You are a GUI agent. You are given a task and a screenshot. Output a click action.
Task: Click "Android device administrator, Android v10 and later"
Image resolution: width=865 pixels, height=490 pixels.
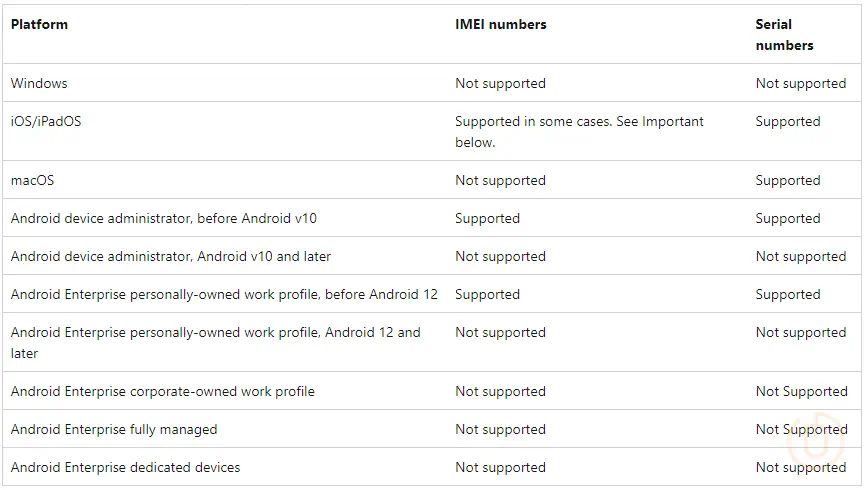pyautogui.click(x=171, y=256)
